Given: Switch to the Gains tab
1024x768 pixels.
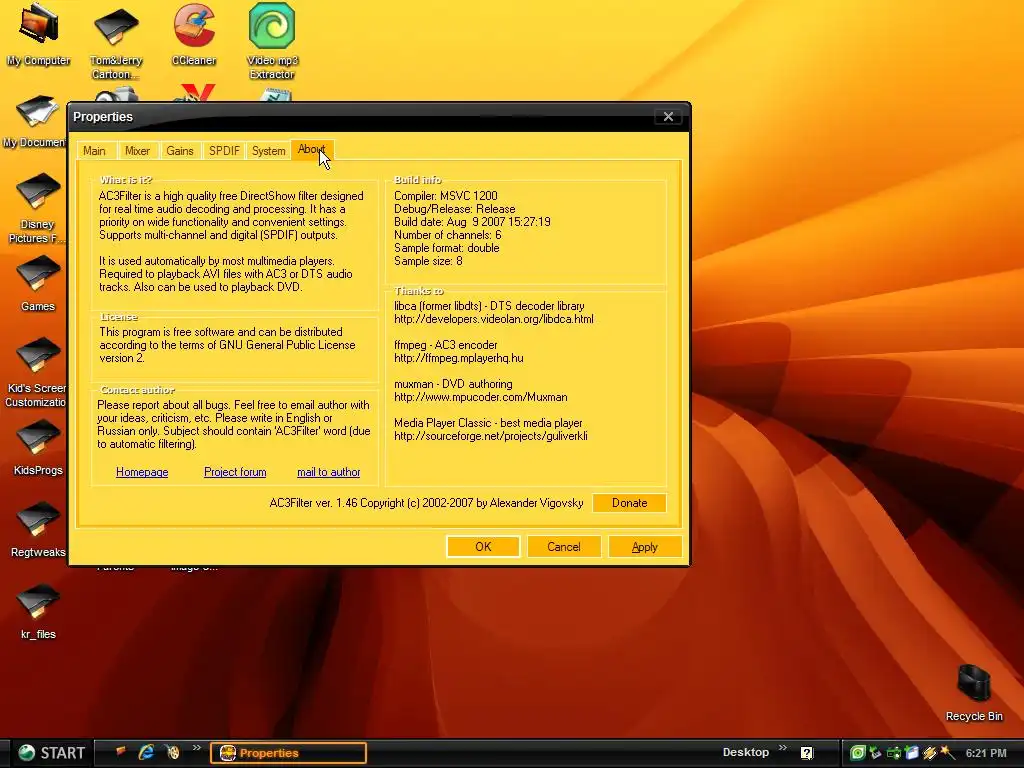Looking at the screenshot, I should coord(180,151).
